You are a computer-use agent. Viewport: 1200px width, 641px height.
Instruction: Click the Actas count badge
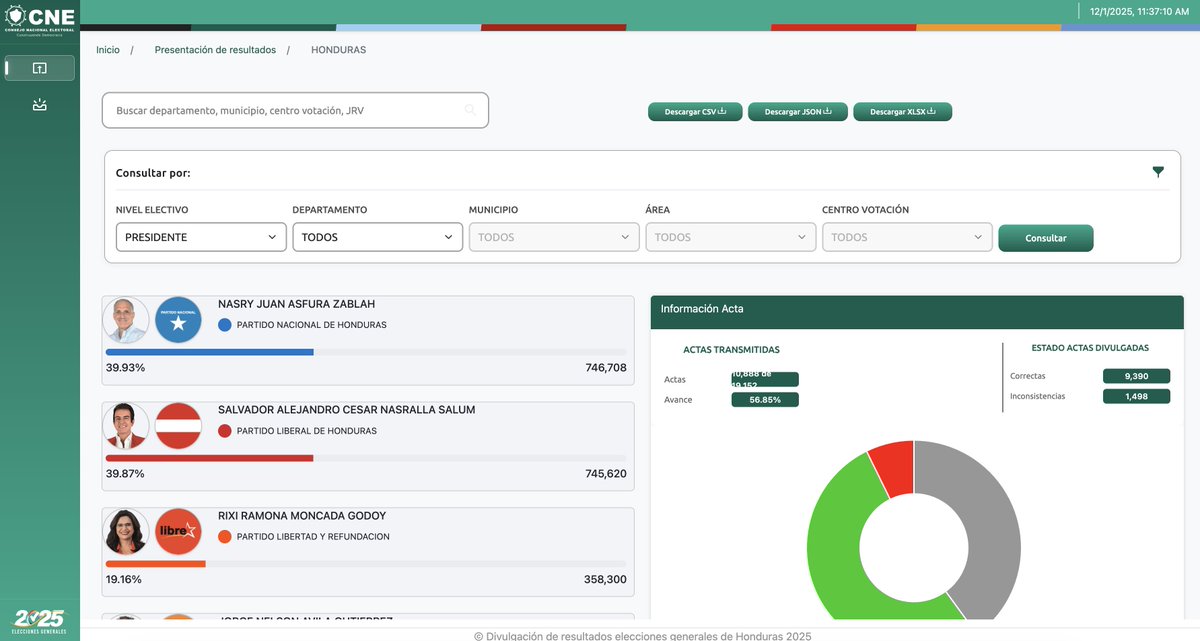point(765,379)
